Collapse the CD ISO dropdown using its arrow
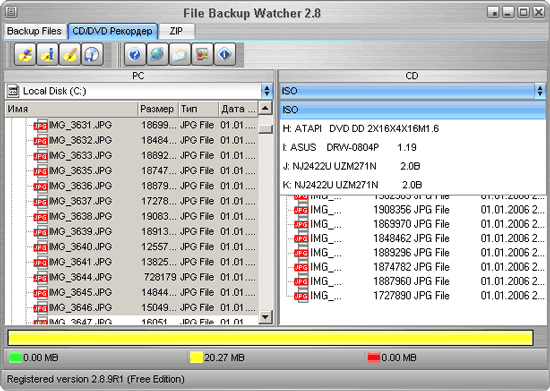Viewport: 550px width, 391px height. [x=540, y=91]
